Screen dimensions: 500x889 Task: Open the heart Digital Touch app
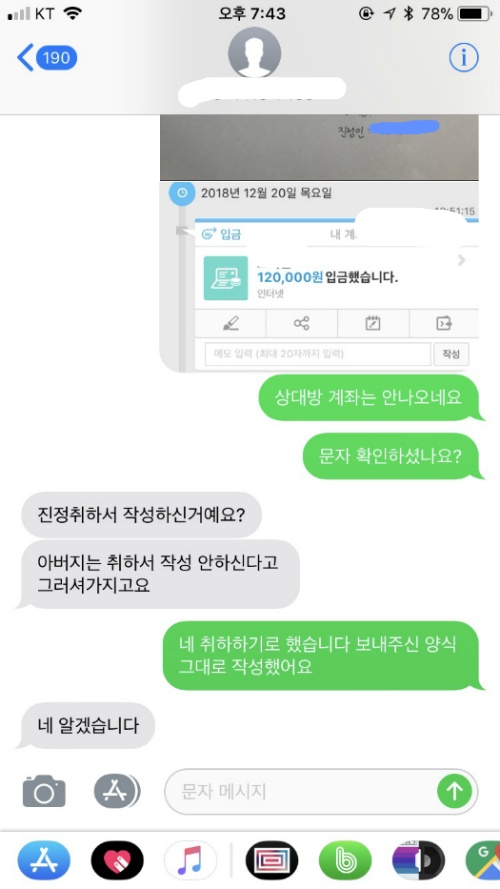pyautogui.click(x=117, y=861)
